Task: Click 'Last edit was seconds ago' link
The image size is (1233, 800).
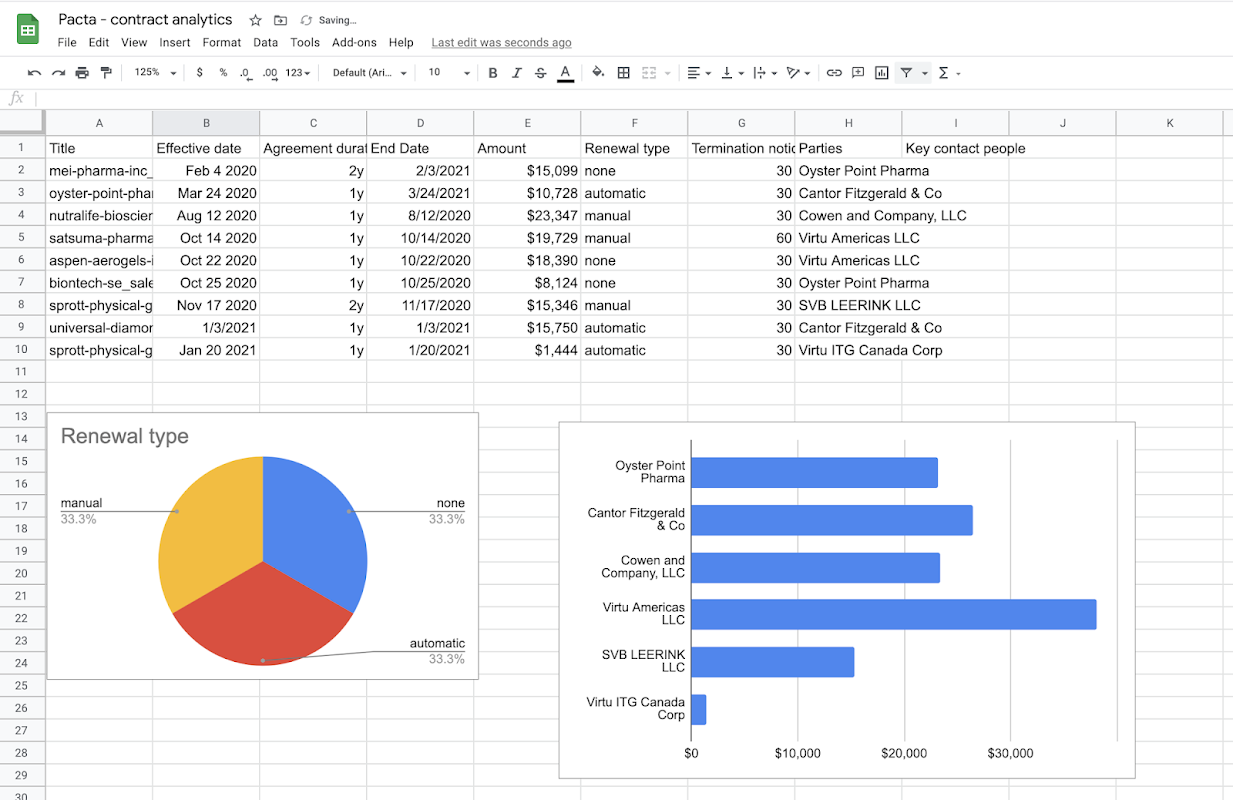Action: (x=501, y=43)
